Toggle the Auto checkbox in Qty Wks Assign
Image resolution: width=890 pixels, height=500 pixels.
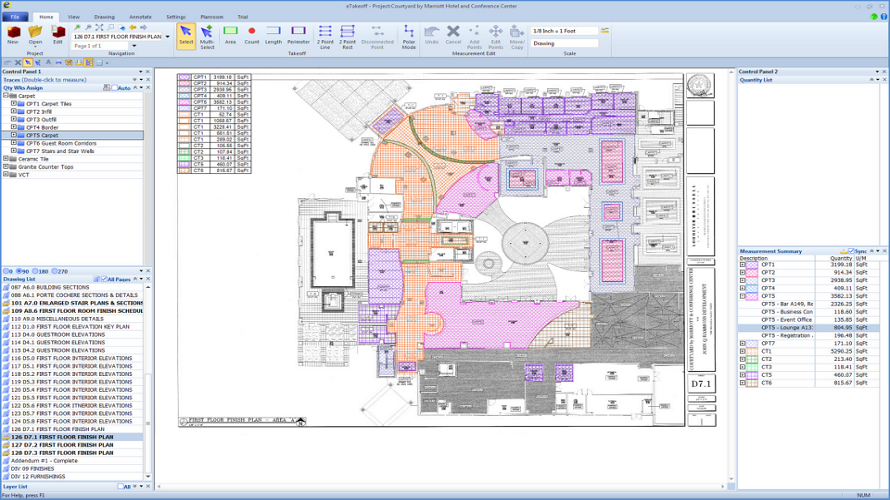pyautogui.click(x=115, y=88)
